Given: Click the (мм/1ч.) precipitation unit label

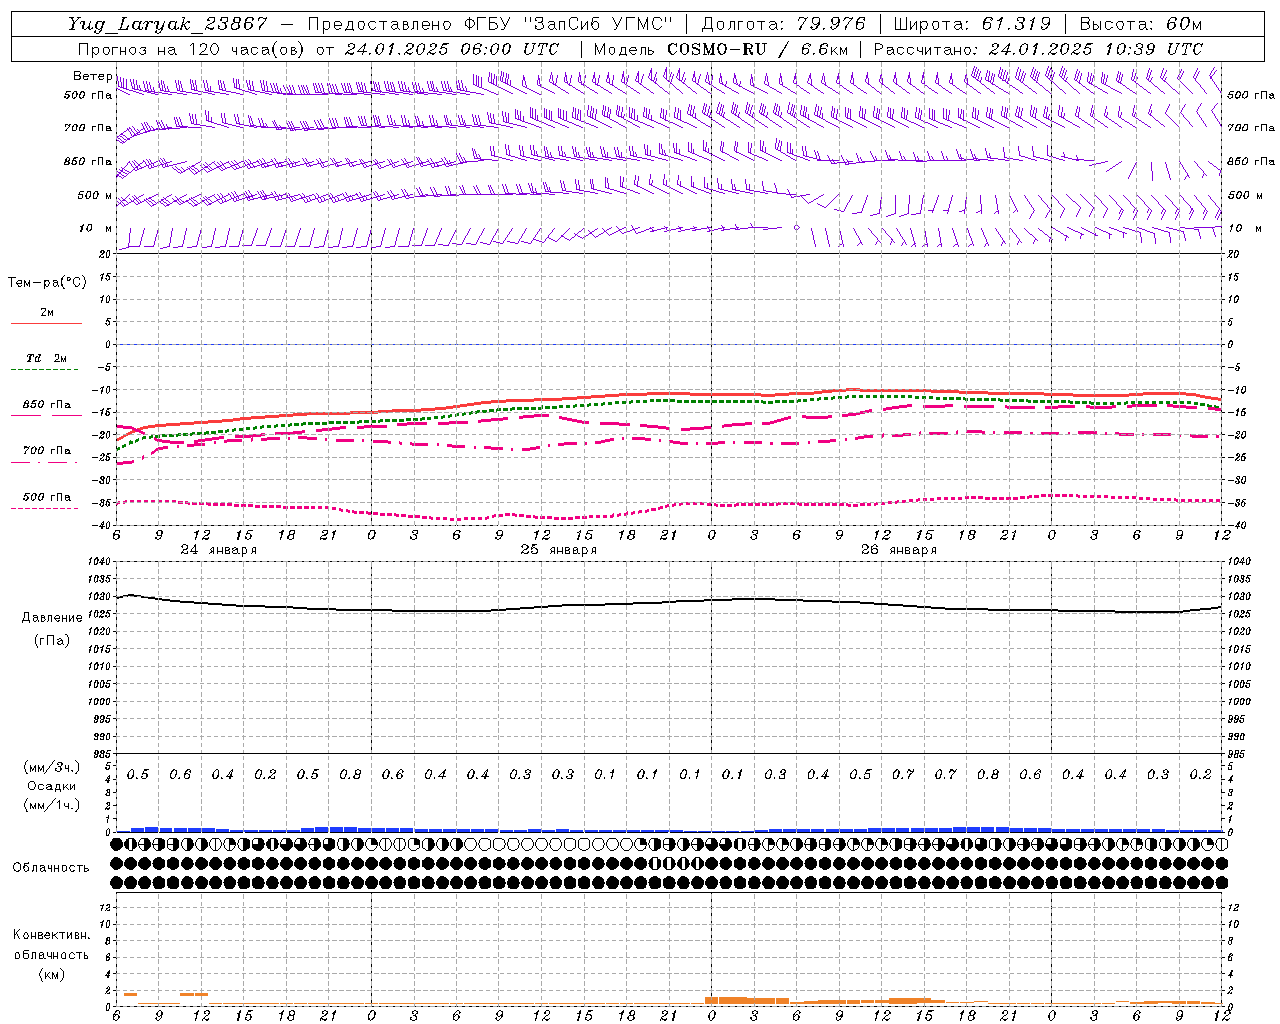Looking at the screenshot, I should point(52,805).
